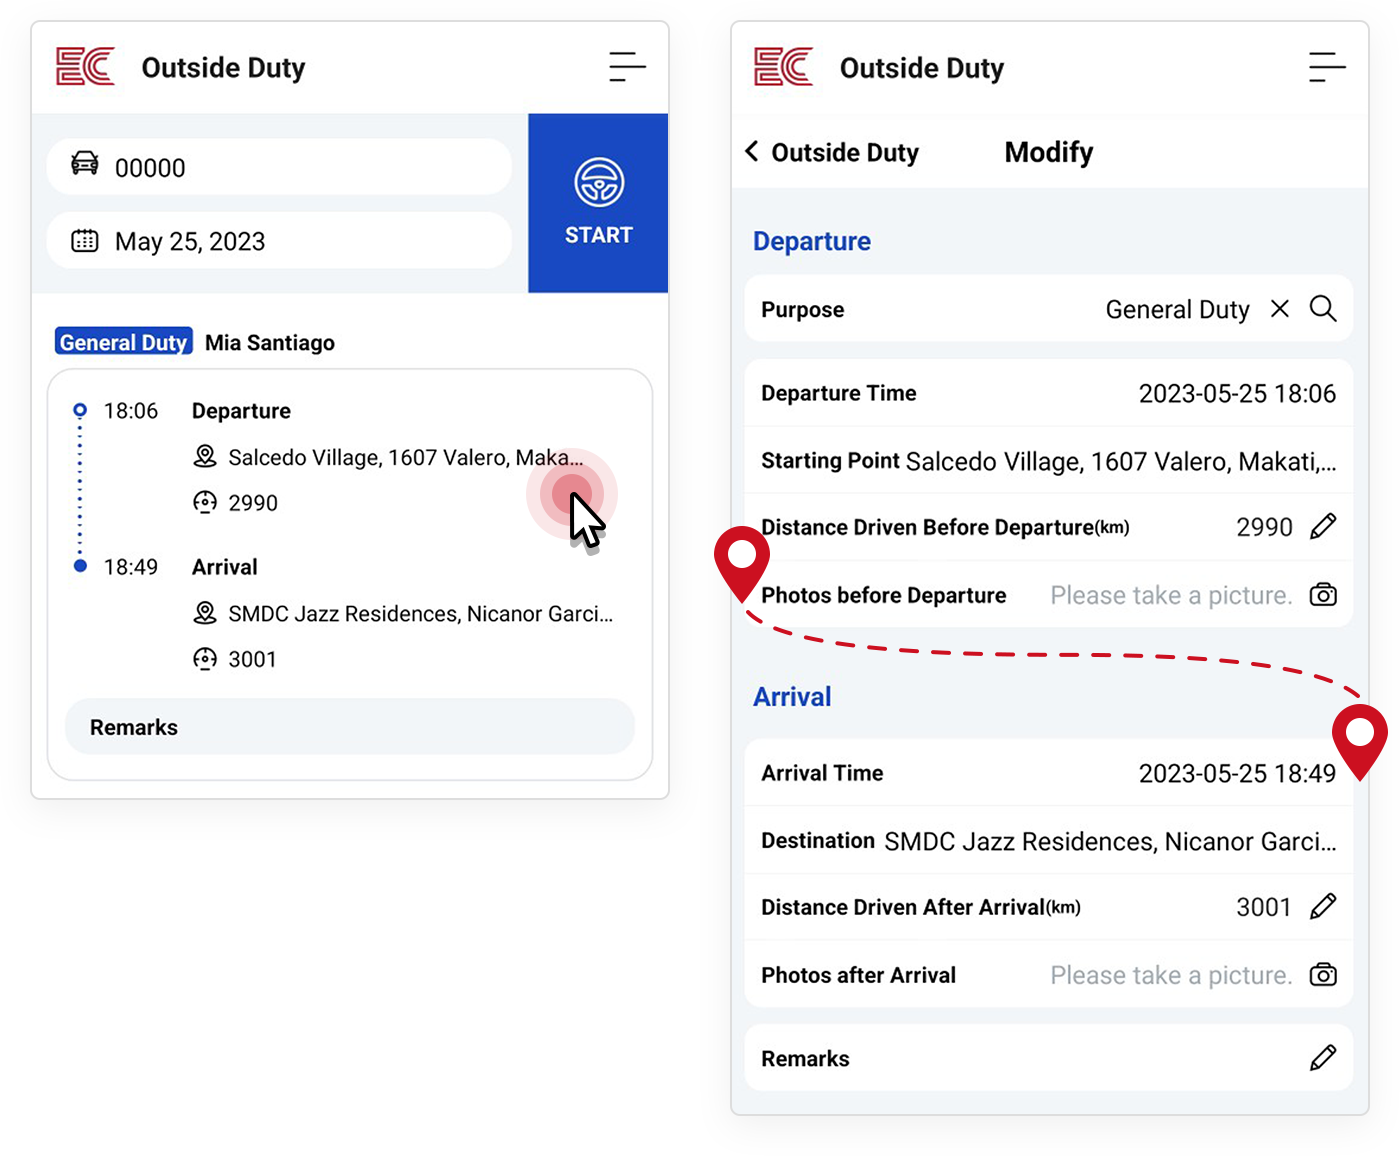Open the Arrival Time value row
Screen dimensions: 1400x1156
[1048, 773]
